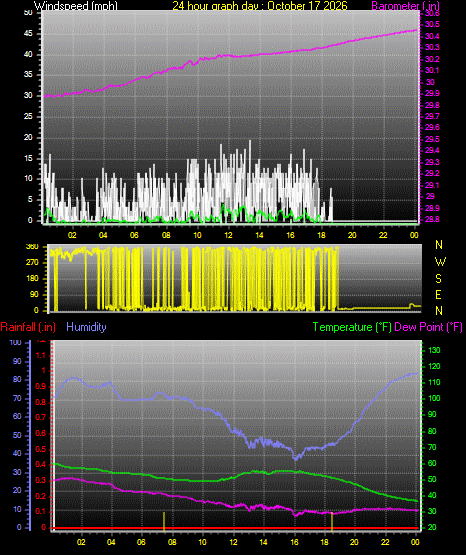This screenshot has width=466, height=555.
Task: Click barometer axis value 29.5
Action: tap(432, 139)
